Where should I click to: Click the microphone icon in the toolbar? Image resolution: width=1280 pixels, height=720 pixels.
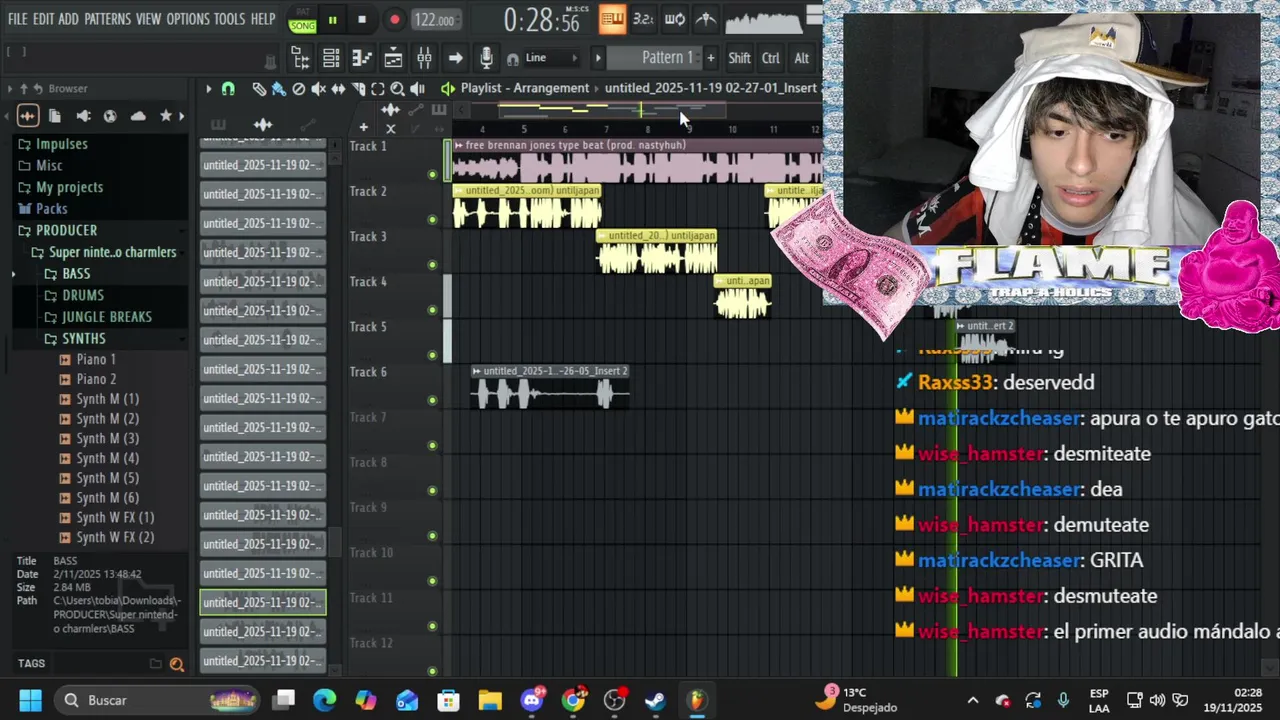click(486, 58)
